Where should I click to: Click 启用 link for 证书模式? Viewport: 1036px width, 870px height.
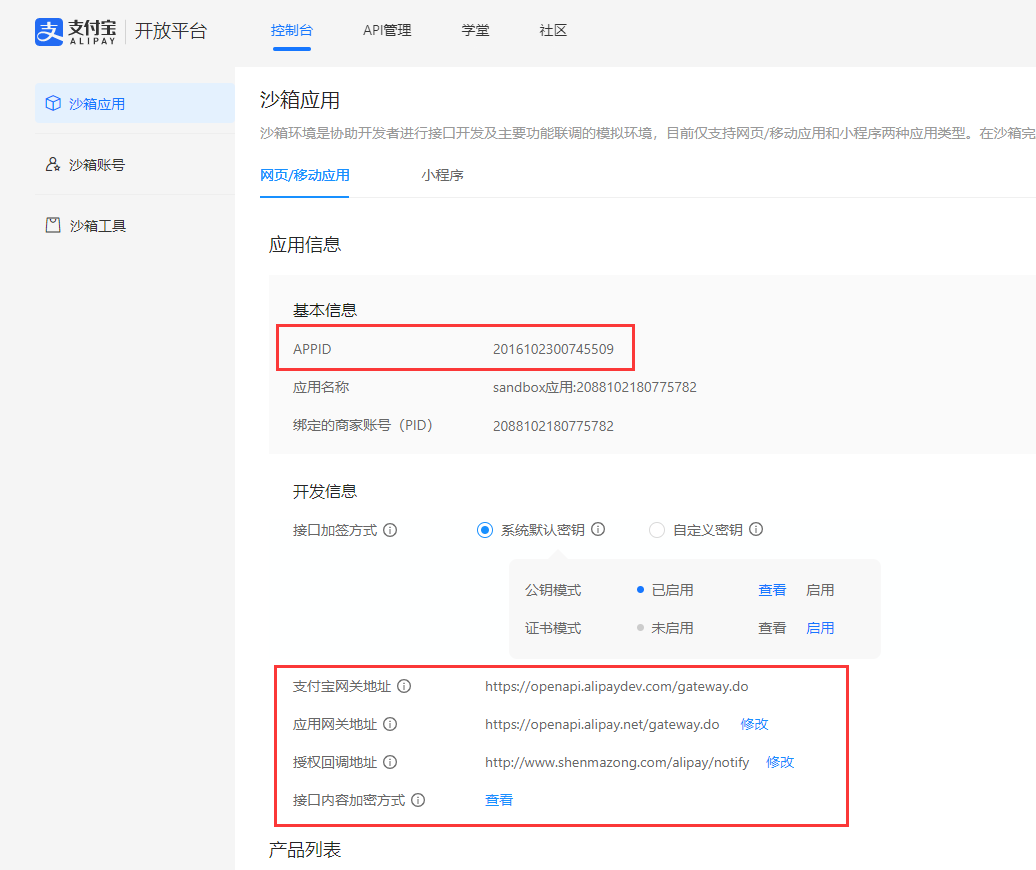click(x=820, y=628)
